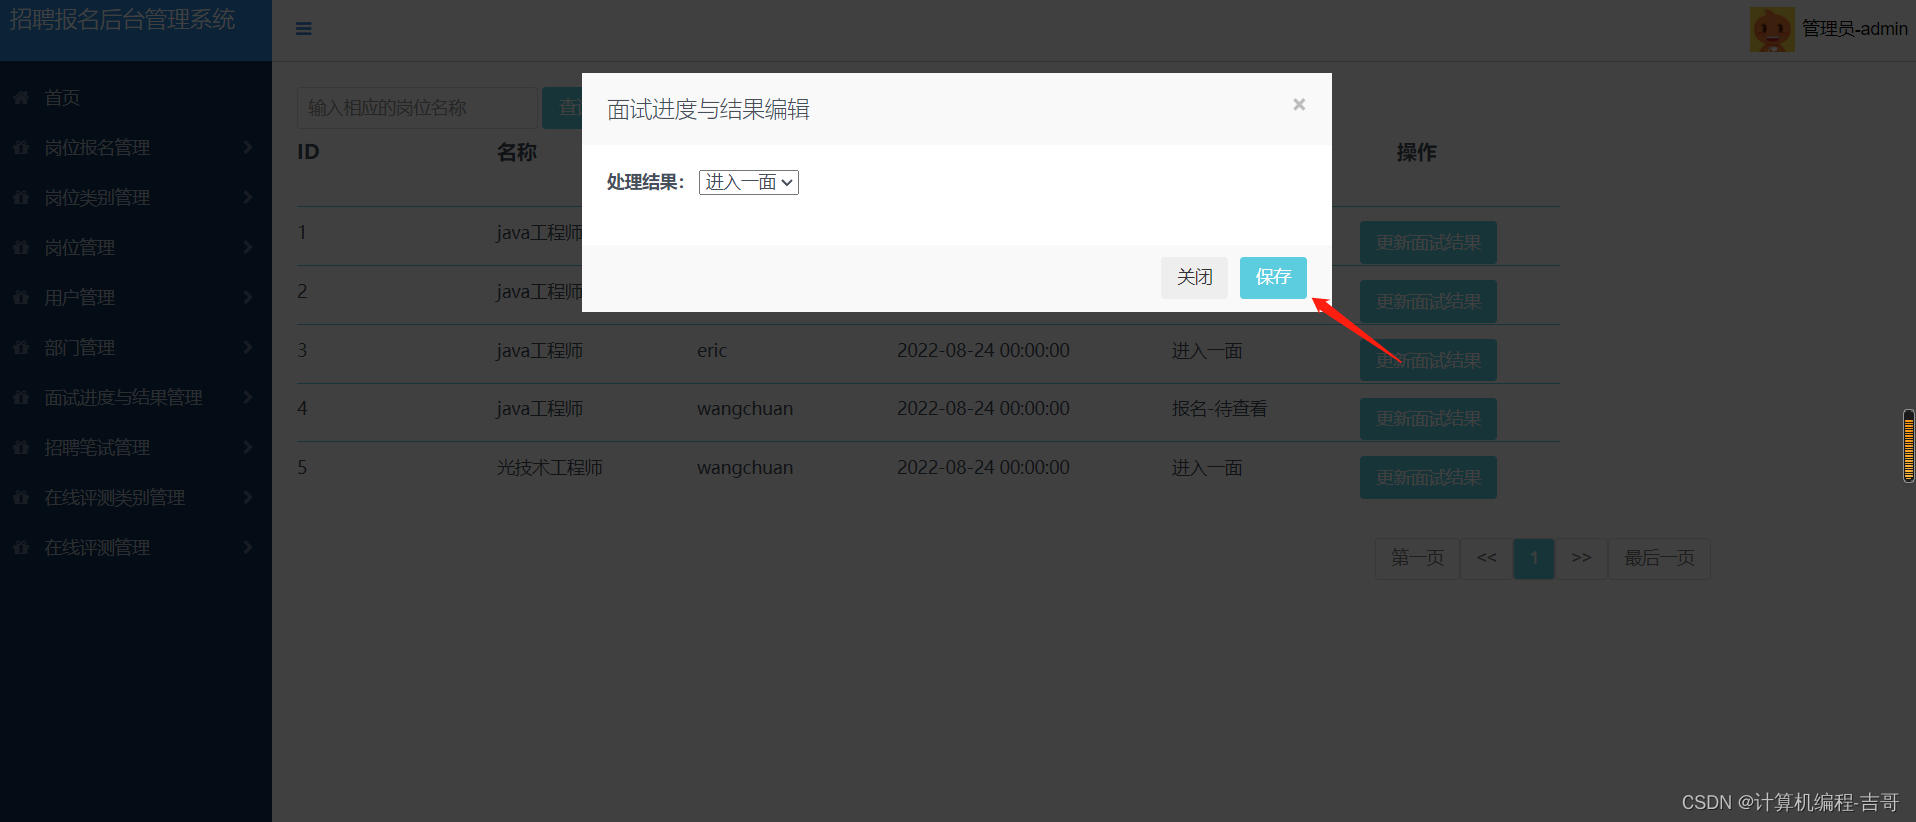Screen dimensions: 1916x822
Task: Save the interview result with 保存
Action: coord(1273,277)
